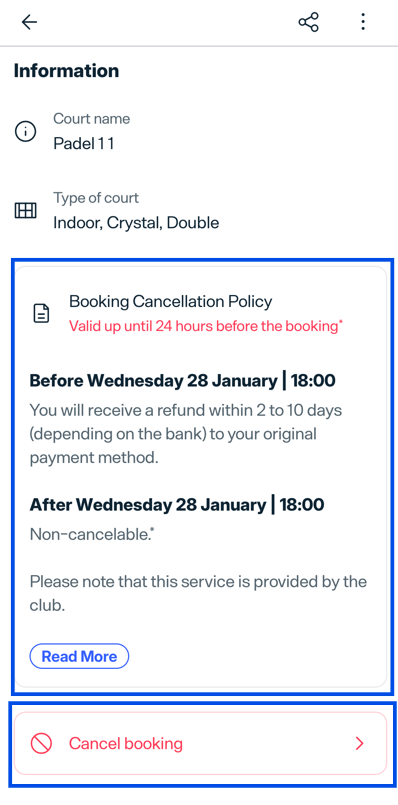Click the document icon beside Booking Cancellation Policy
This screenshot has height=805, width=398.
tap(41, 313)
